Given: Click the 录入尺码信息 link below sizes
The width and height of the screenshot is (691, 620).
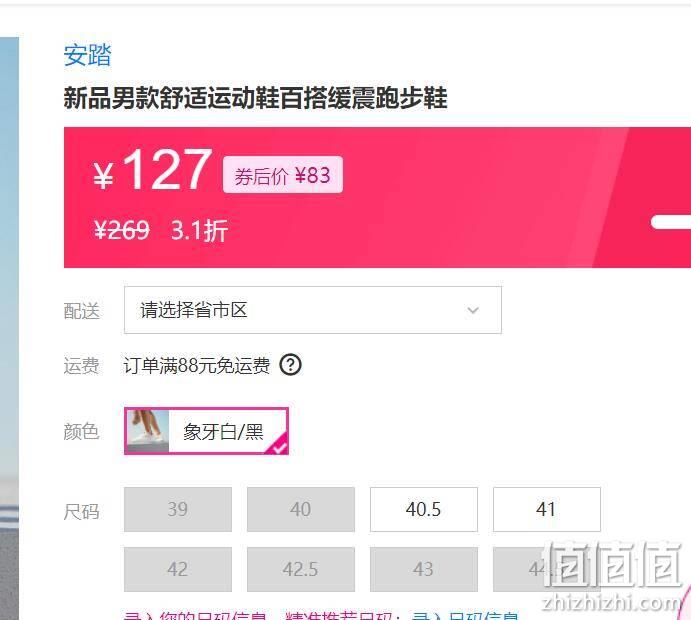Looking at the screenshot, I should 465,615.
